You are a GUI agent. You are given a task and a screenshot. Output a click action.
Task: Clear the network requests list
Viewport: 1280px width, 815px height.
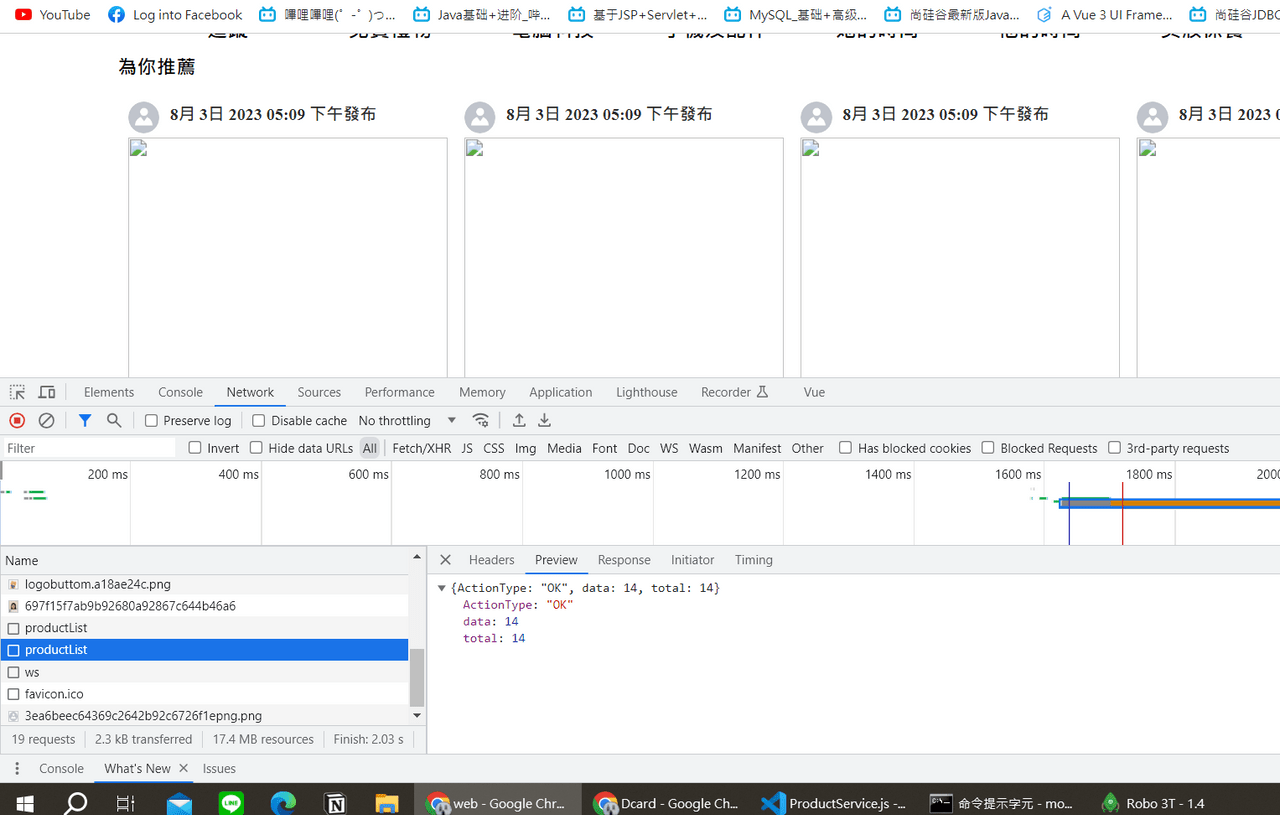[46, 420]
